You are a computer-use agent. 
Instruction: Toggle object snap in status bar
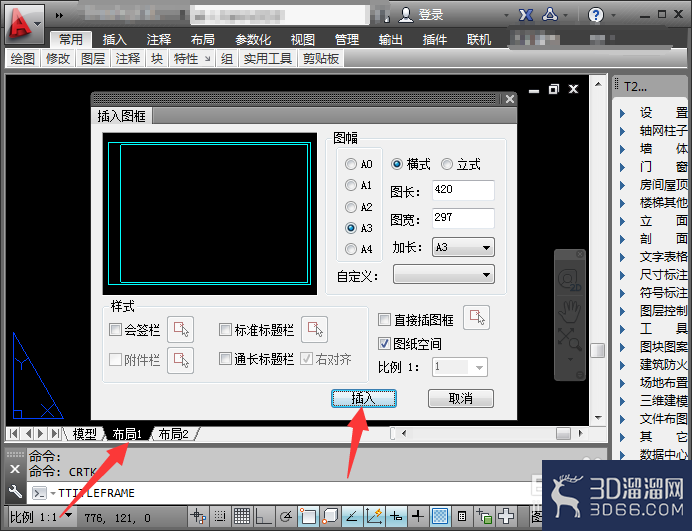pos(308,516)
